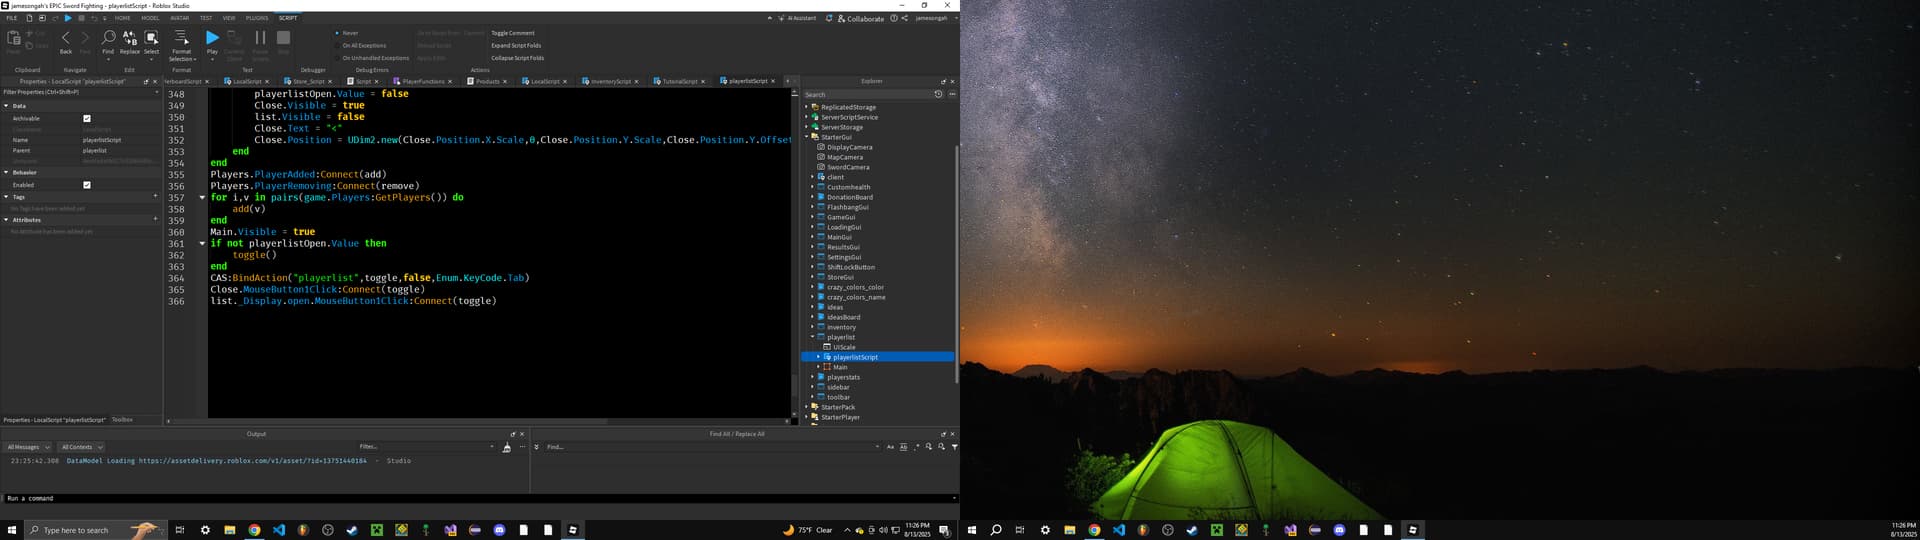Click the script editor horizontal scrollbar
The width and height of the screenshot is (1920, 540).
pos(390,421)
